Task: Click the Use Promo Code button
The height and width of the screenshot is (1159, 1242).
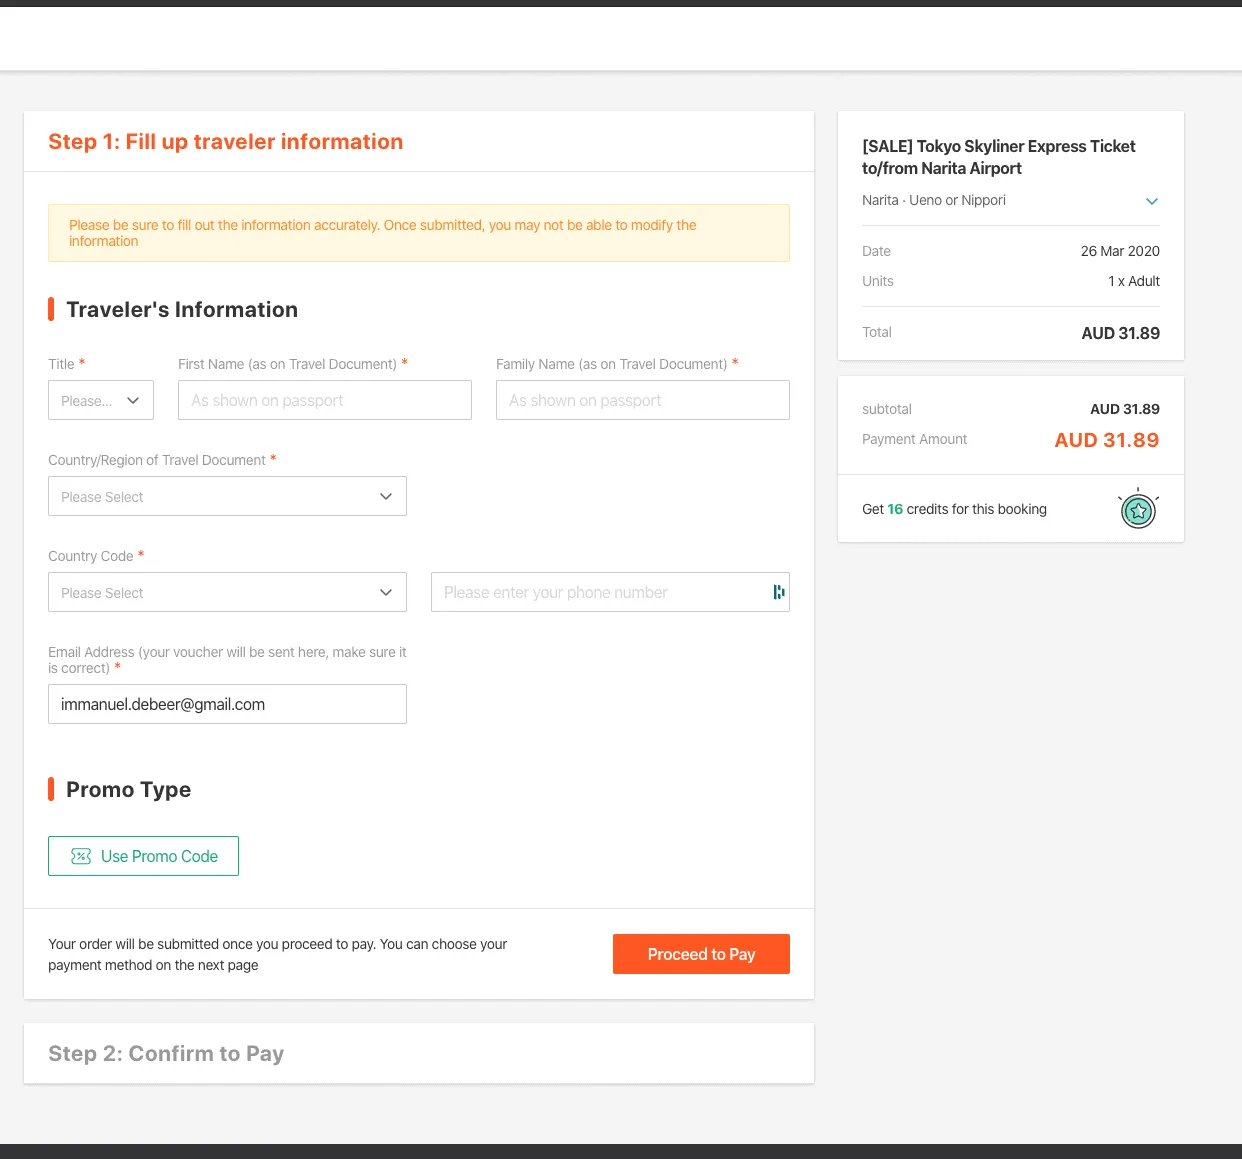Action: 143,856
